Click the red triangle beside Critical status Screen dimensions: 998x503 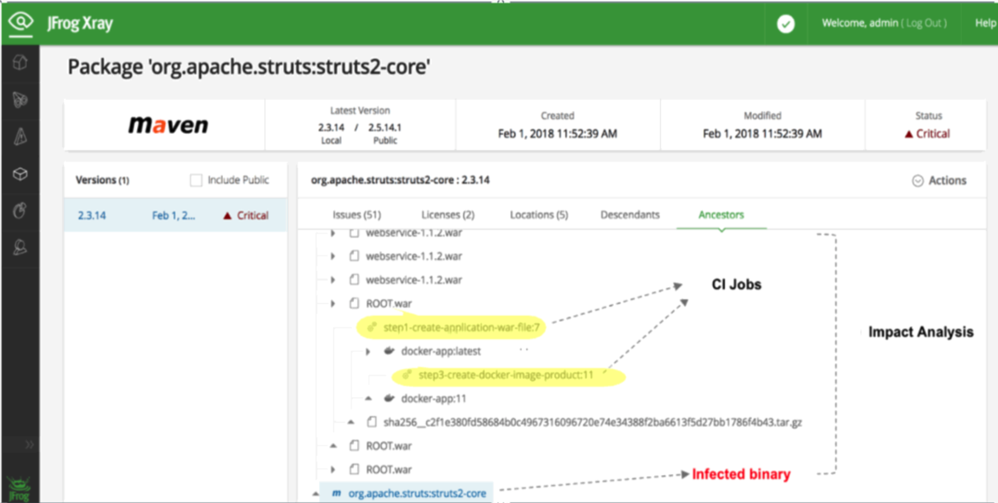click(x=909, y=134)
